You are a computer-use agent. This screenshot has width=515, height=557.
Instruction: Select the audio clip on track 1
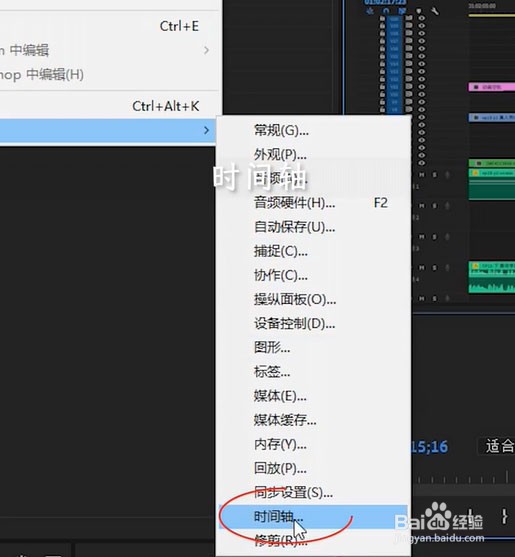(492, 184)
